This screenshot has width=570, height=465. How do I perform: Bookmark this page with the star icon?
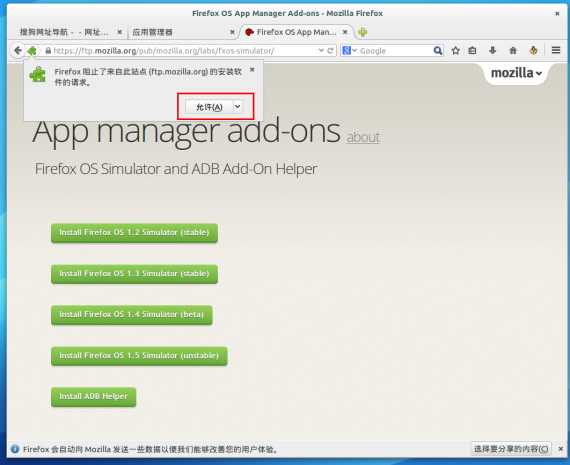455,51
